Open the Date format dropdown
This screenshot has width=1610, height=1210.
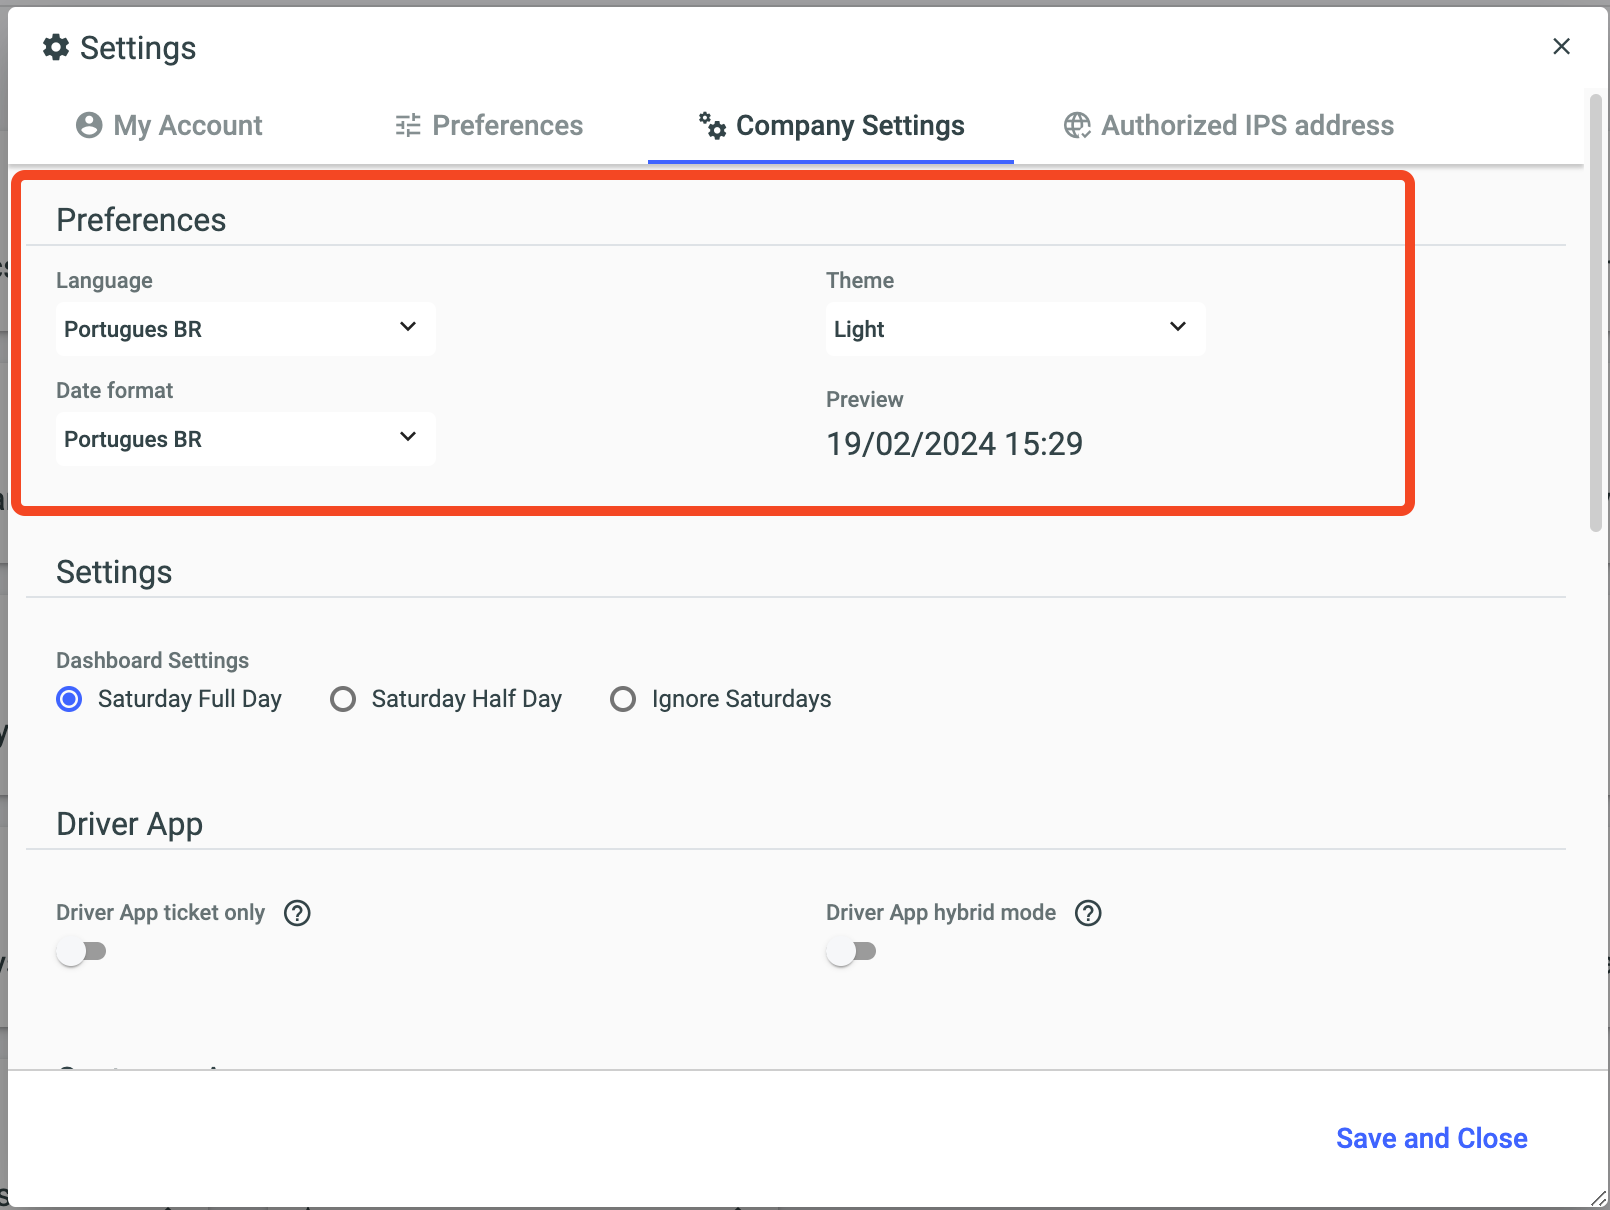coord(245,439)
